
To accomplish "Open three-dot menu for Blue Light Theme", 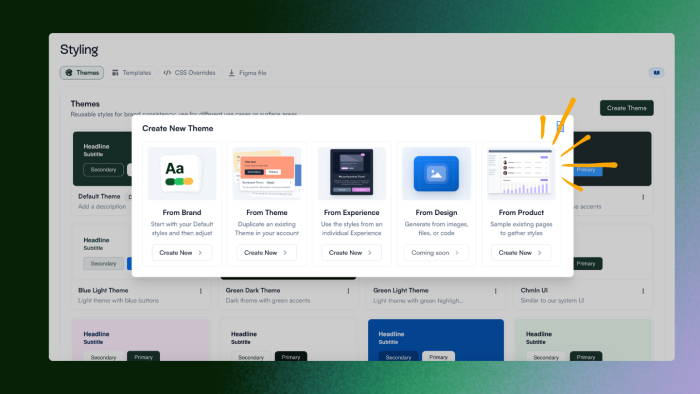I will coord(201,291).
